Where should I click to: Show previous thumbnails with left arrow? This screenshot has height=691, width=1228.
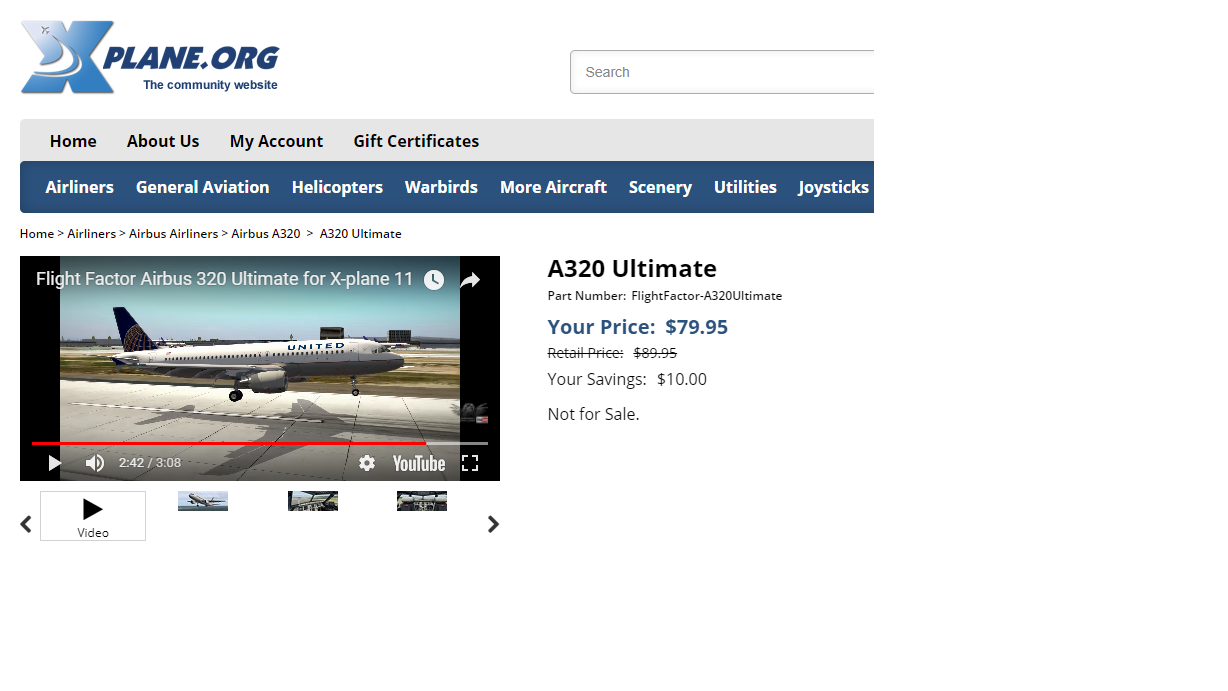[26, 524]
